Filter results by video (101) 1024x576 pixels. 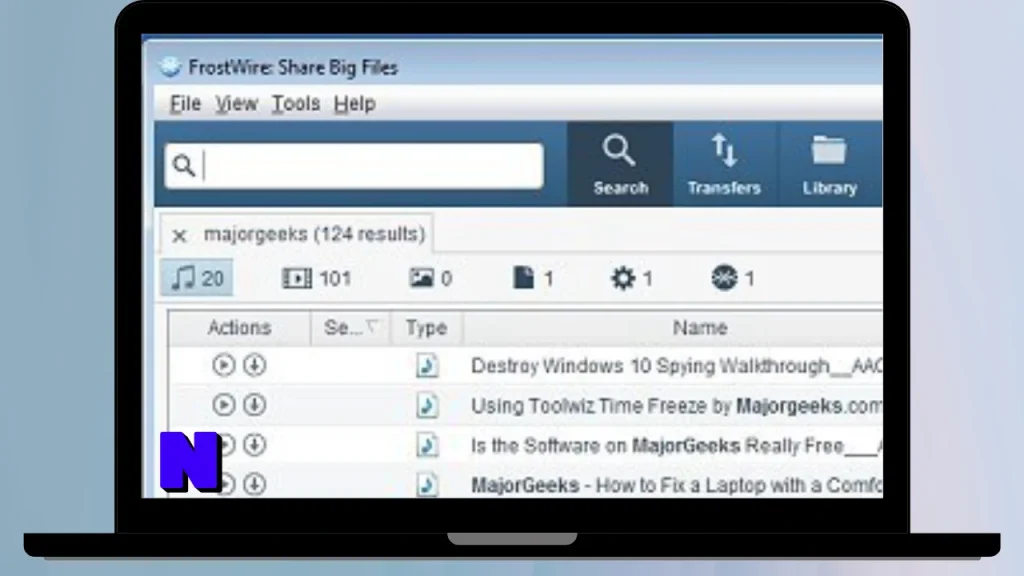pos(317,278)
